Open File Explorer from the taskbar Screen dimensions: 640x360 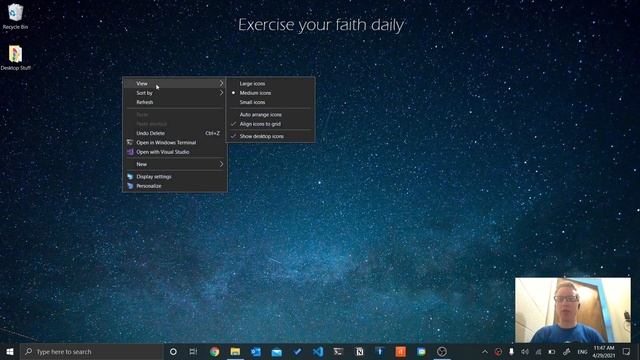(x=235, y=351)
